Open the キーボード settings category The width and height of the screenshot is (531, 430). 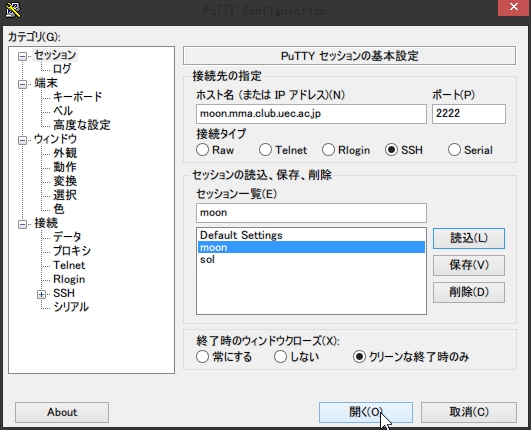pos(78,97)
